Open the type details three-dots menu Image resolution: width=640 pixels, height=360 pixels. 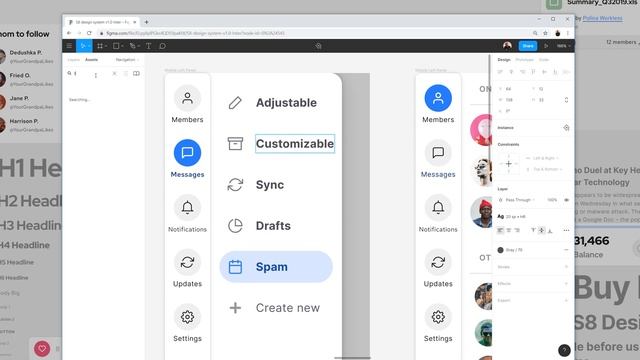tap(566, 230)
